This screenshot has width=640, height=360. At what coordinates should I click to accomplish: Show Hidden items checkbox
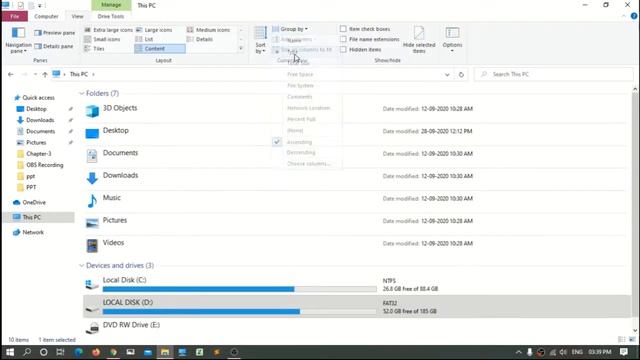coord(343,49)
